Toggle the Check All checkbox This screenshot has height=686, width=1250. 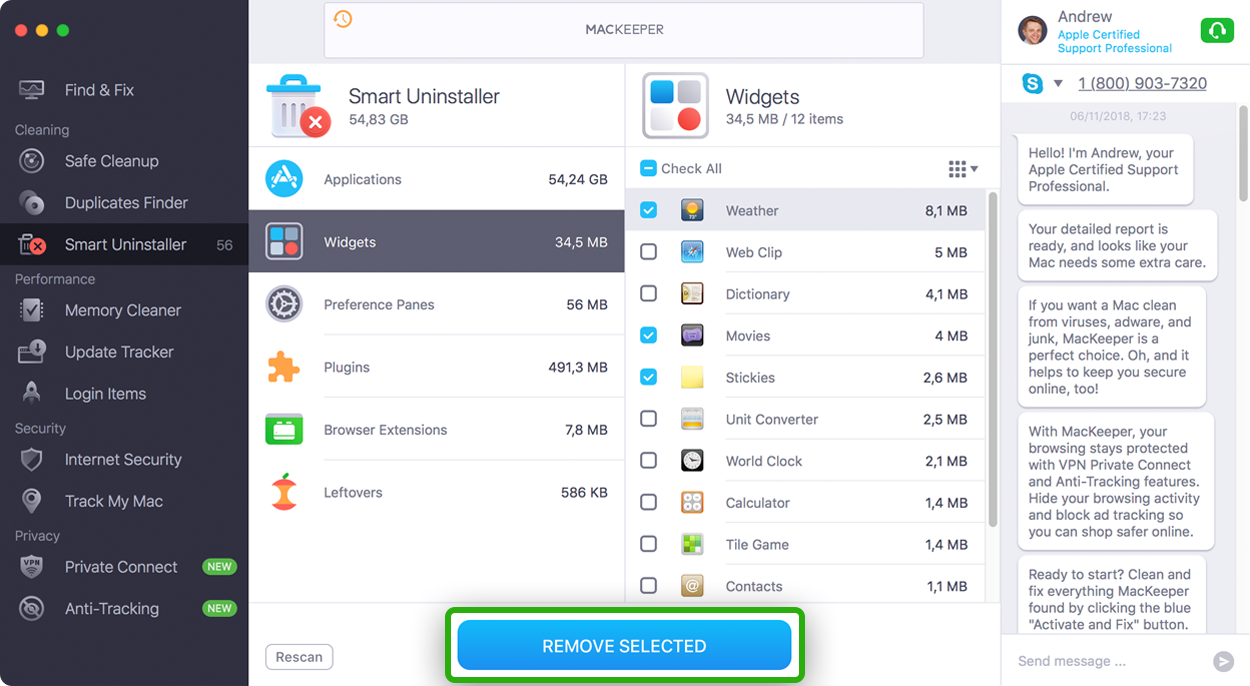coord(648,169)
